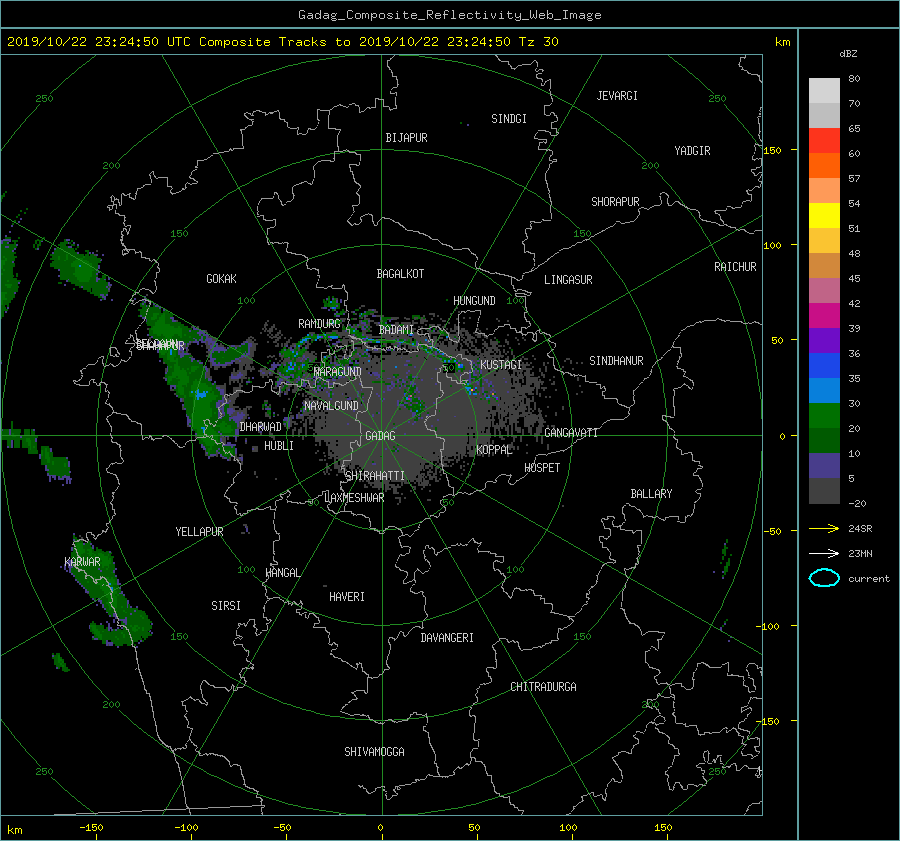Click the GADAG radar center label
This screenshot has width=900, height=841.
[381, 436]
